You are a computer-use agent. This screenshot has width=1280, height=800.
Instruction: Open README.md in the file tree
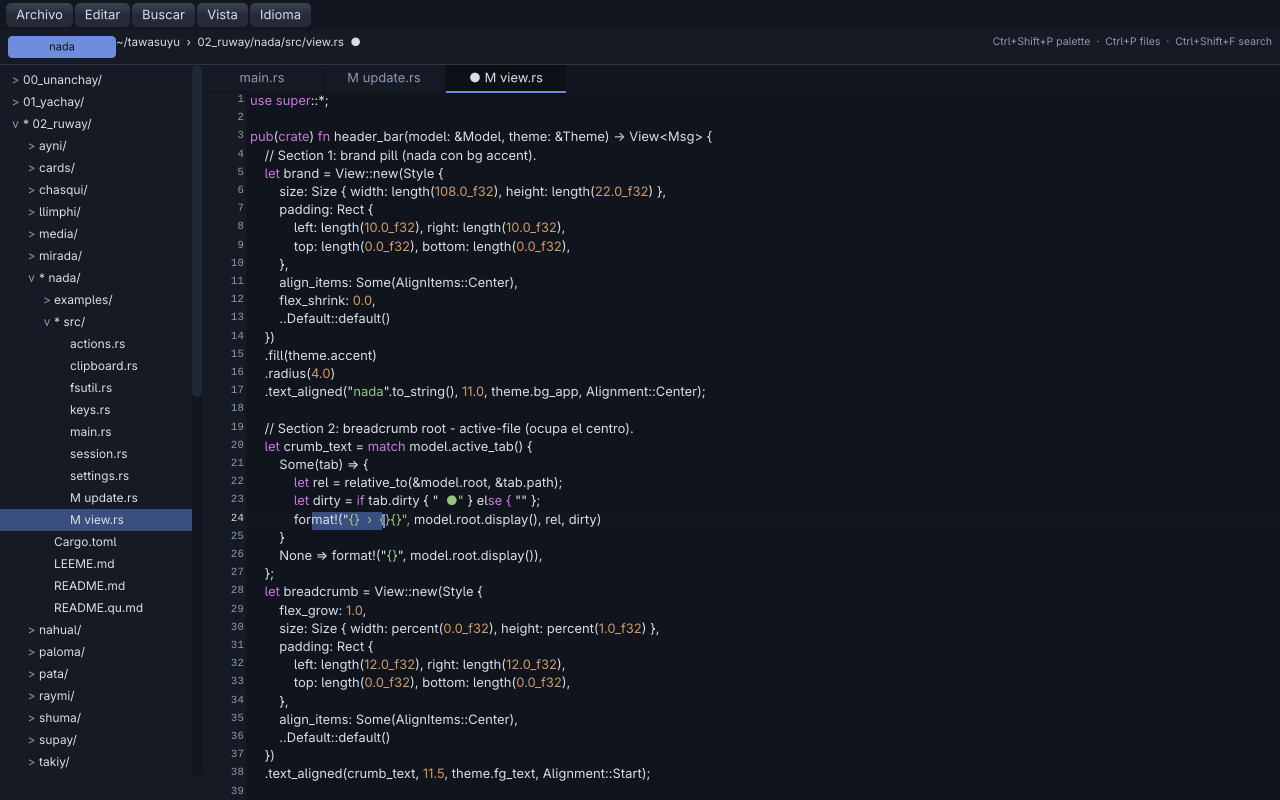click(96, 586)
